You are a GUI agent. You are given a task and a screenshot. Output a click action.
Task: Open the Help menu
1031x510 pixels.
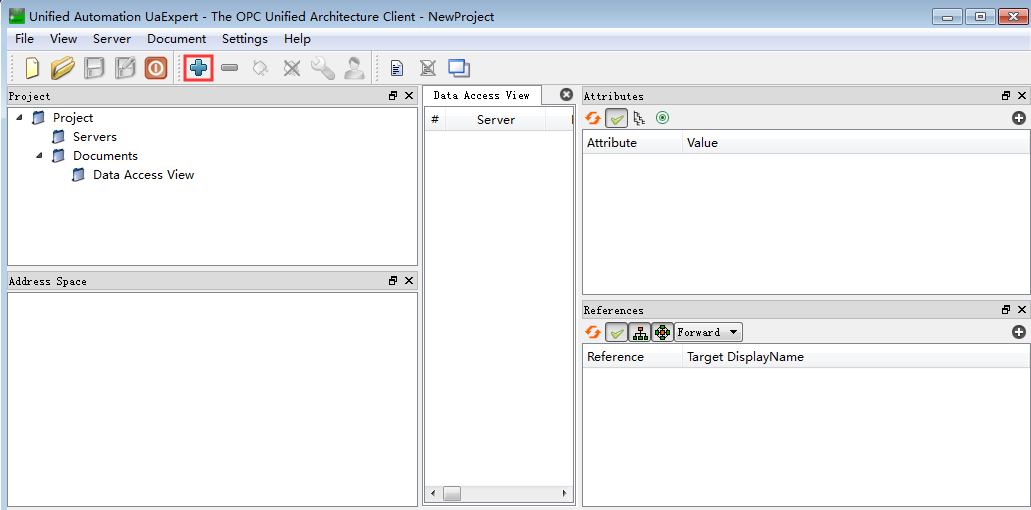click(297, 39)
